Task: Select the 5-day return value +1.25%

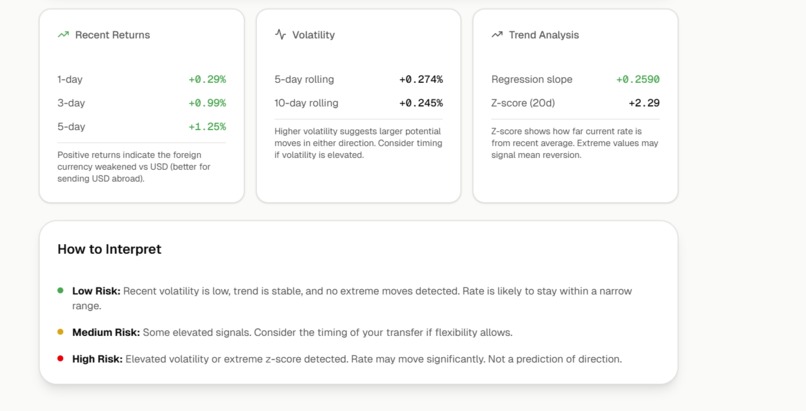Action: tap(207, 127)
